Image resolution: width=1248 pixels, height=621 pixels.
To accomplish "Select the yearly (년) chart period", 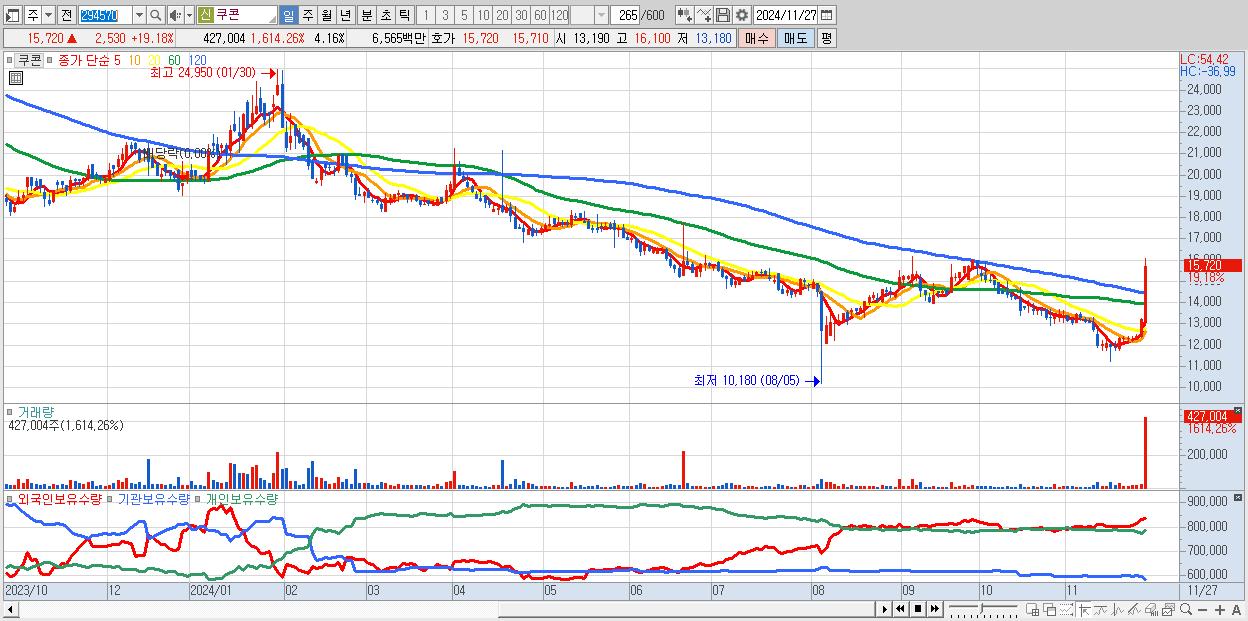I will (345, 15).
